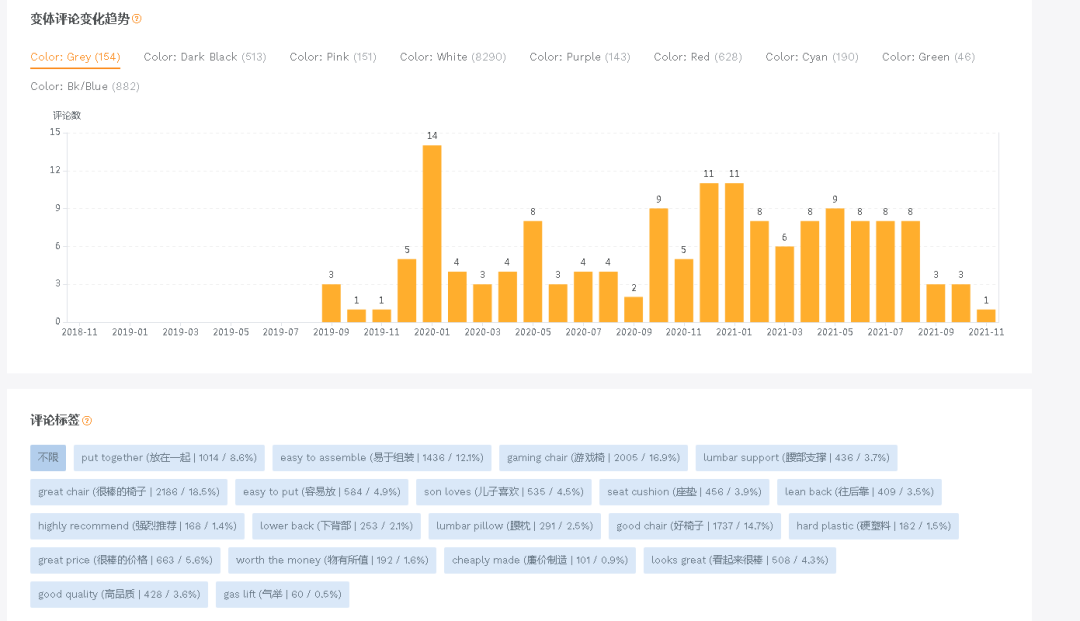1080x621 pixels.
Task: Click the tallest bar with value 14
Action: (x=432, y=233)
